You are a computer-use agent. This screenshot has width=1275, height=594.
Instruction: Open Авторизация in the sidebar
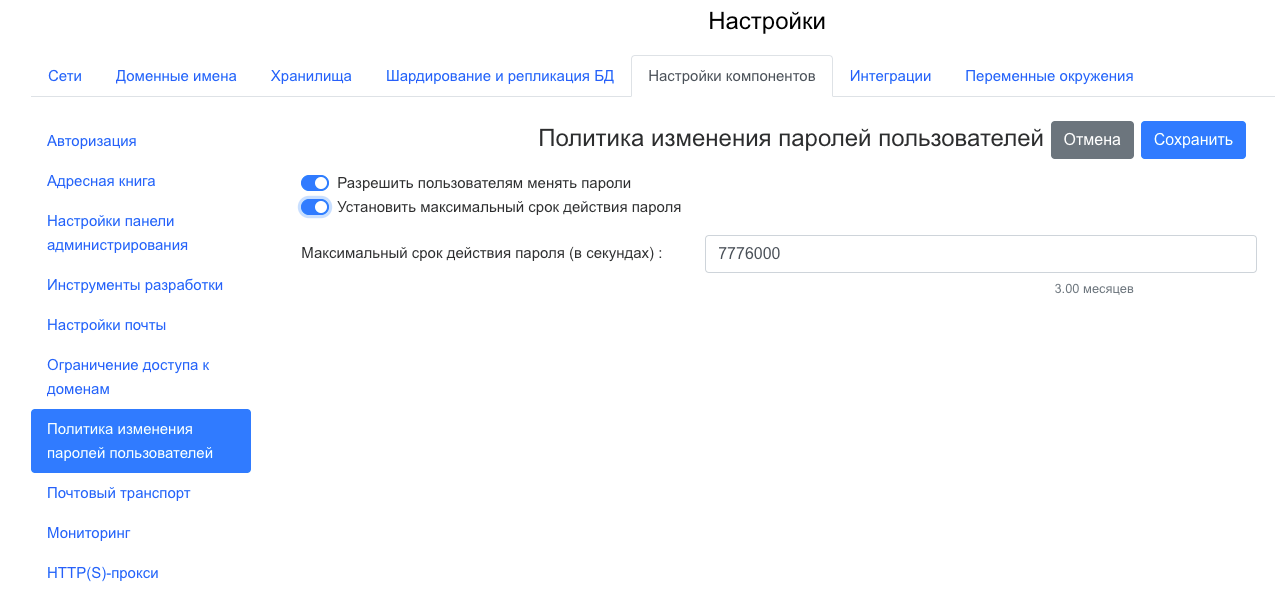pos(92,141)
